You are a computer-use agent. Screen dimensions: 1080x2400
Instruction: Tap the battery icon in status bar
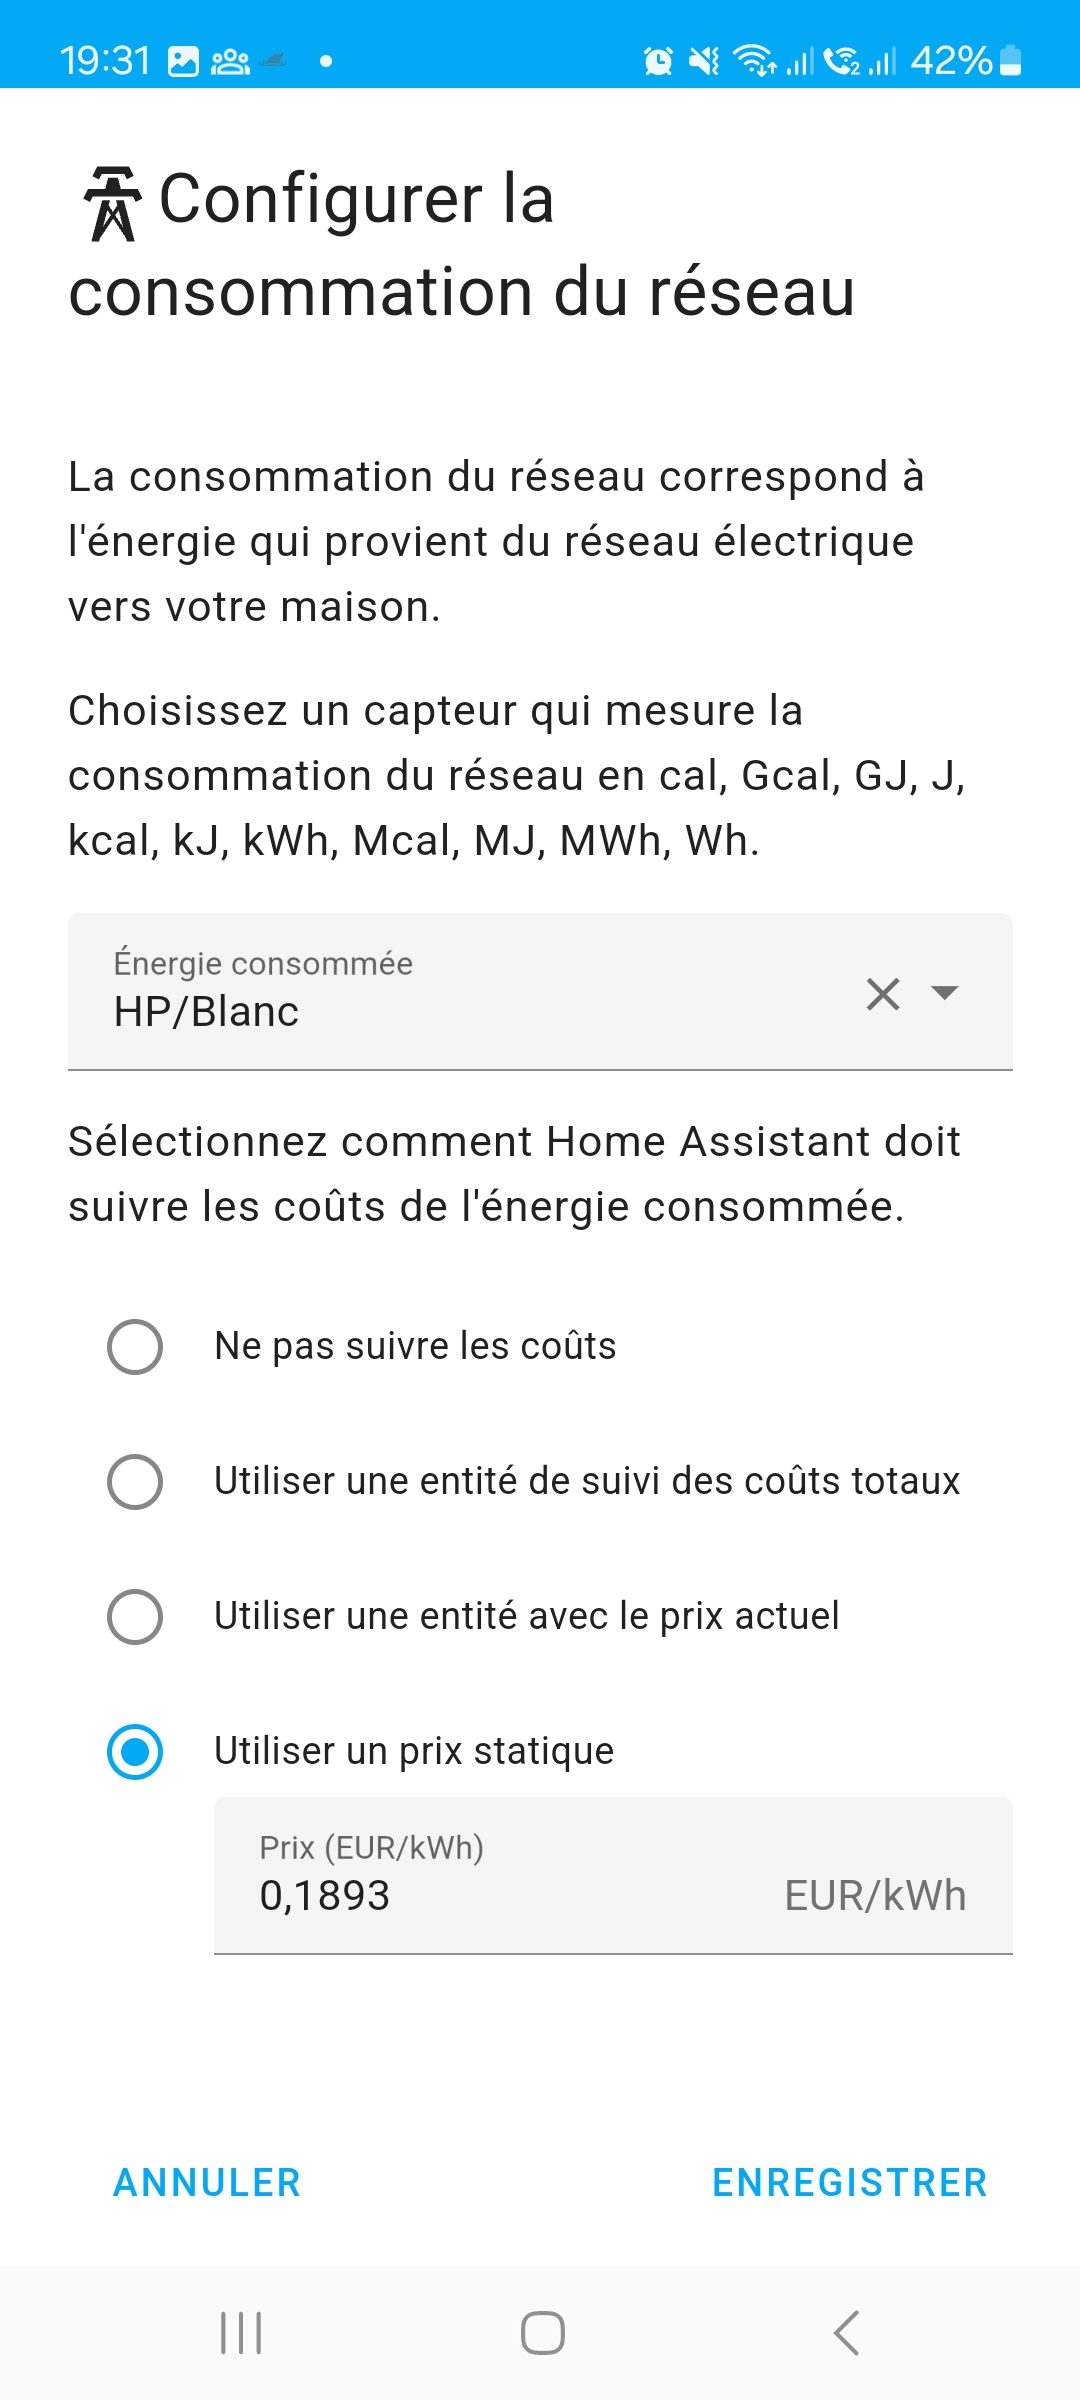1011,60
